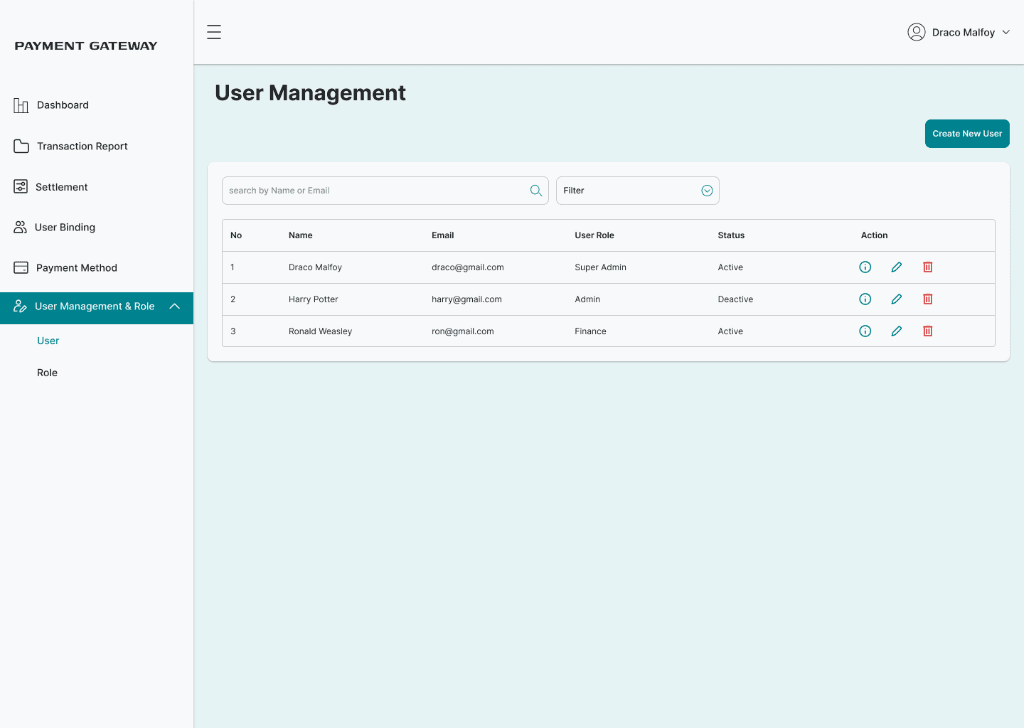Screen dimensions: 1024x728
Task: View info for Harry Potter row
Action: pos(865,299)
